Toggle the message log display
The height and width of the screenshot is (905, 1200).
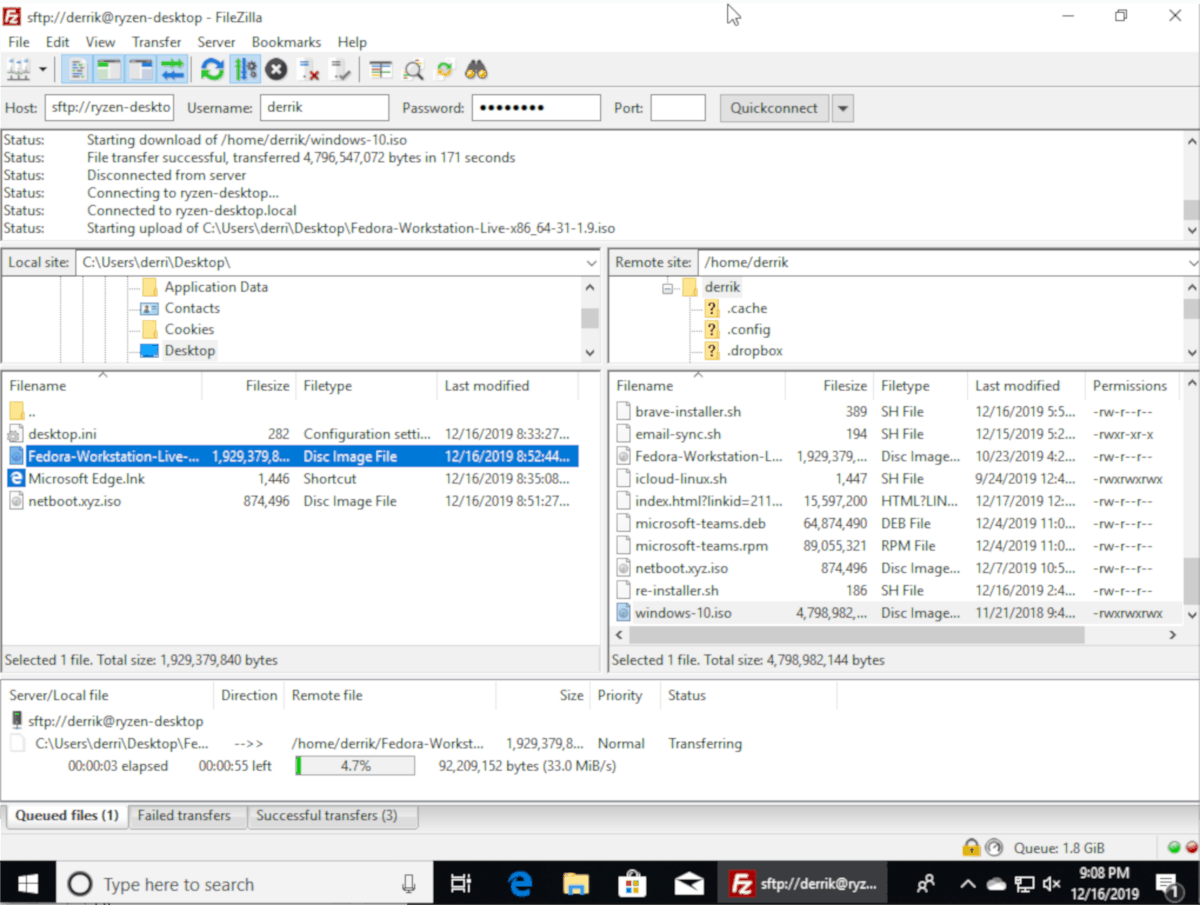pos(76,69)
